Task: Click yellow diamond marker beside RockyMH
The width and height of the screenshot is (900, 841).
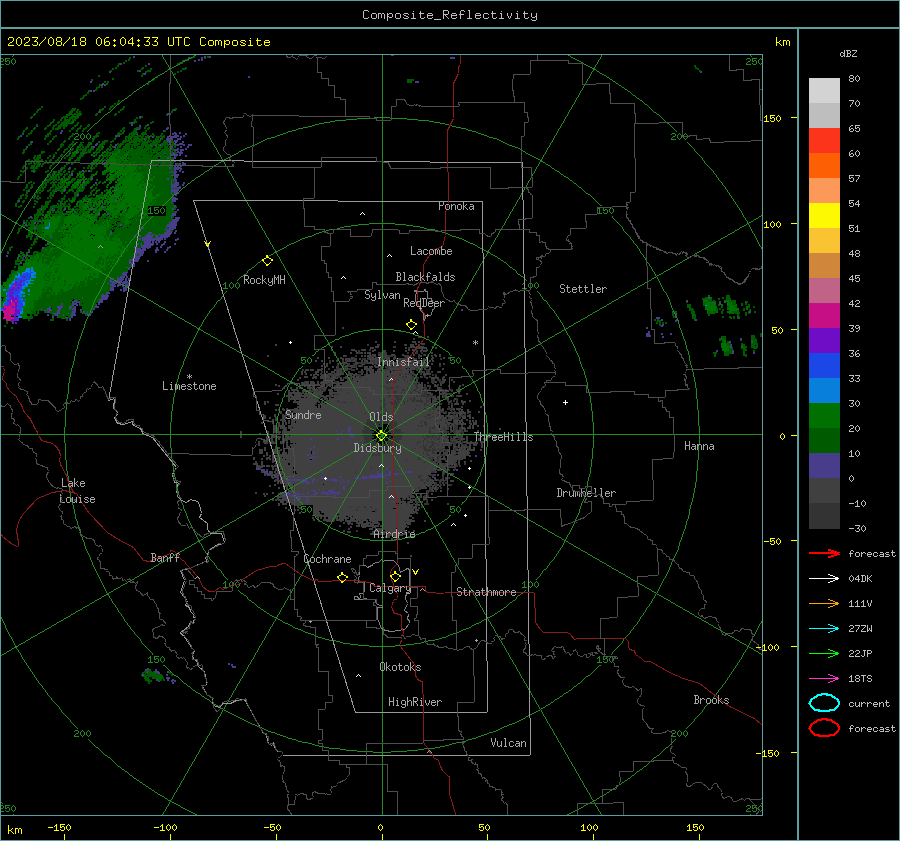Action: point(267,261)
